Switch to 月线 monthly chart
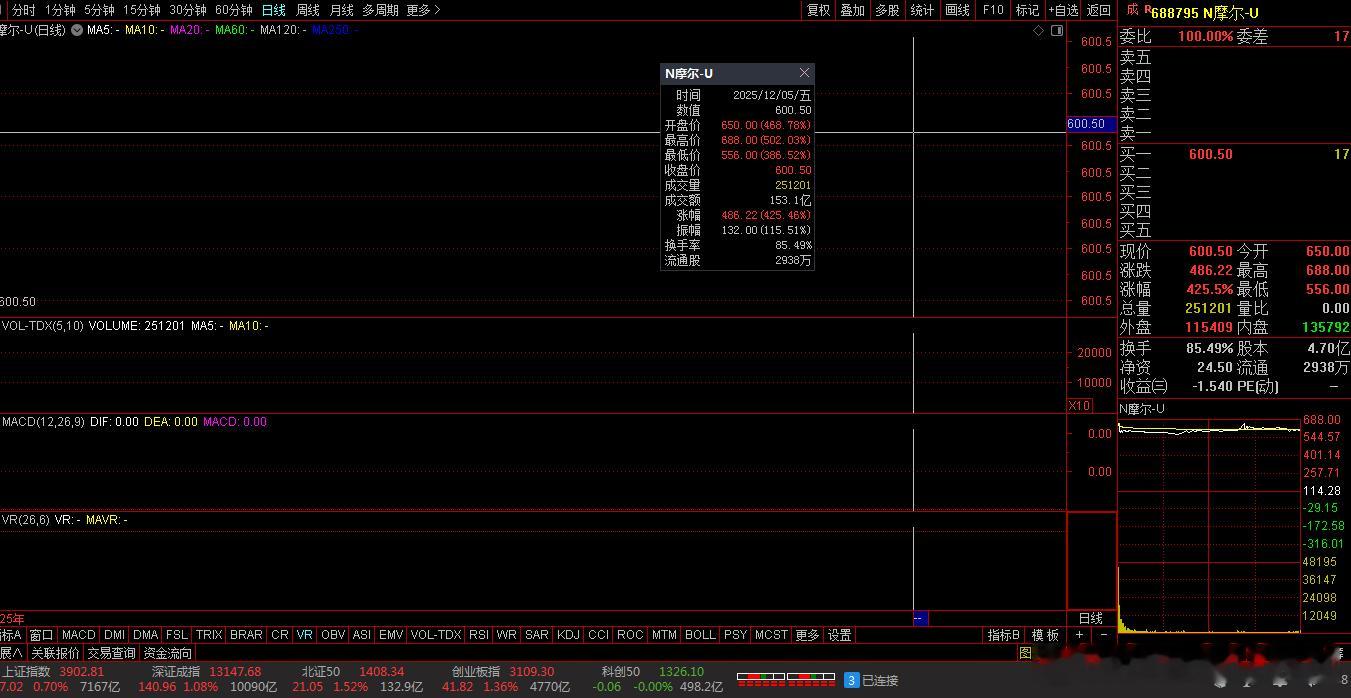The image size is (1351, 698). pos(341,10)
